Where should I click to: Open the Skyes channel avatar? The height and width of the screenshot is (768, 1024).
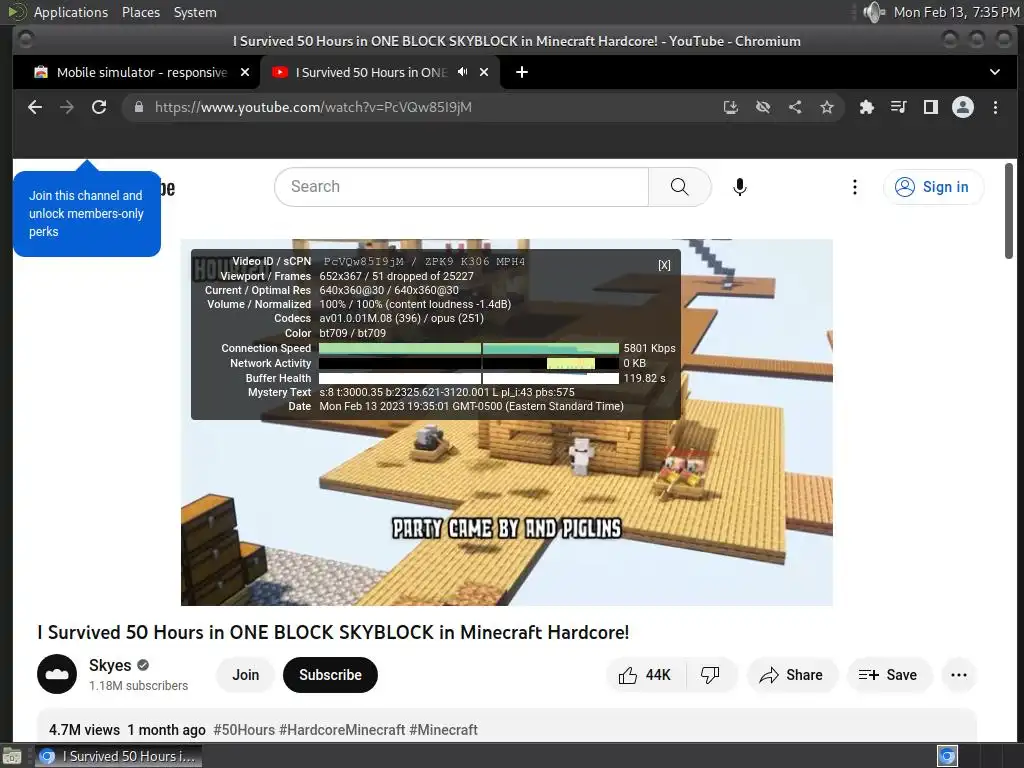pos(57,673)
